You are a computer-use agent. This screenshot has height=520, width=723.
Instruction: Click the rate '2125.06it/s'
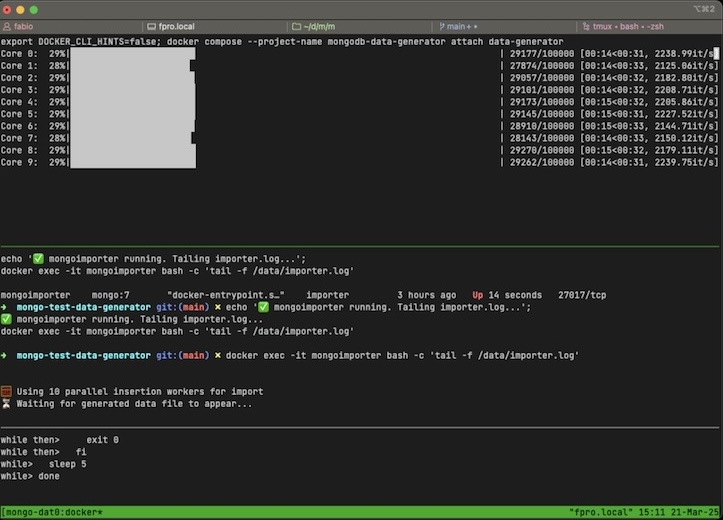[x=684, y=66]
